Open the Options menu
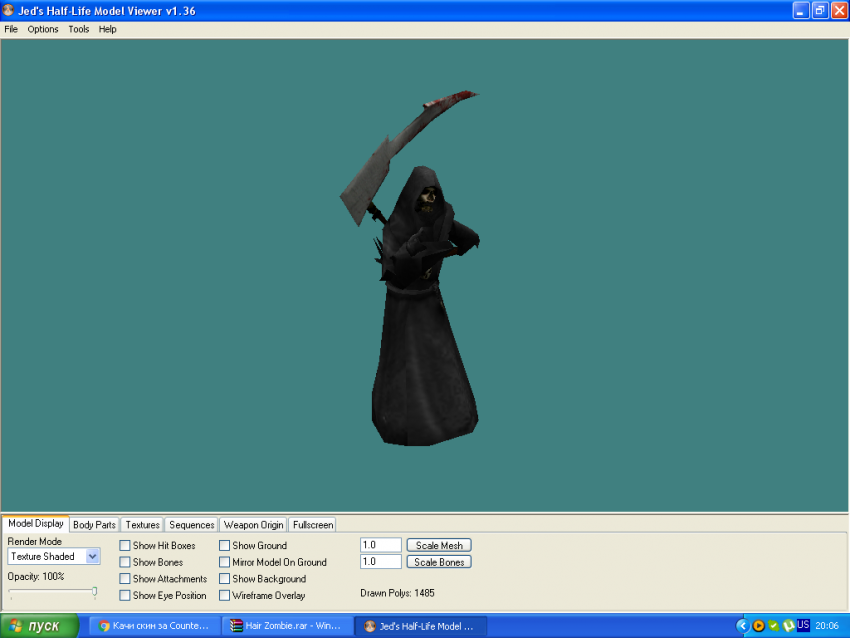This screenshot has width=850, height=638. click(x=43, y=29)
